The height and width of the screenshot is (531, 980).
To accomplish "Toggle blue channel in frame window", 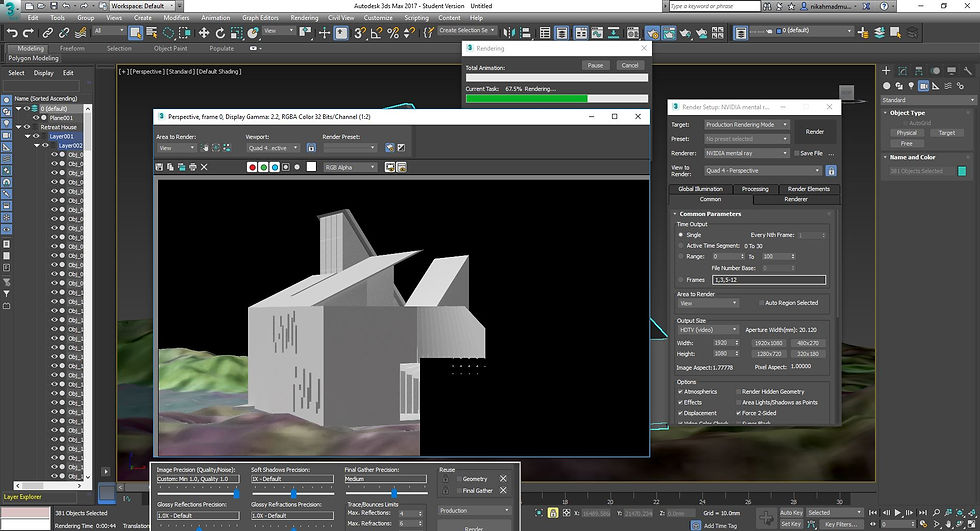I will click(275, 167).
